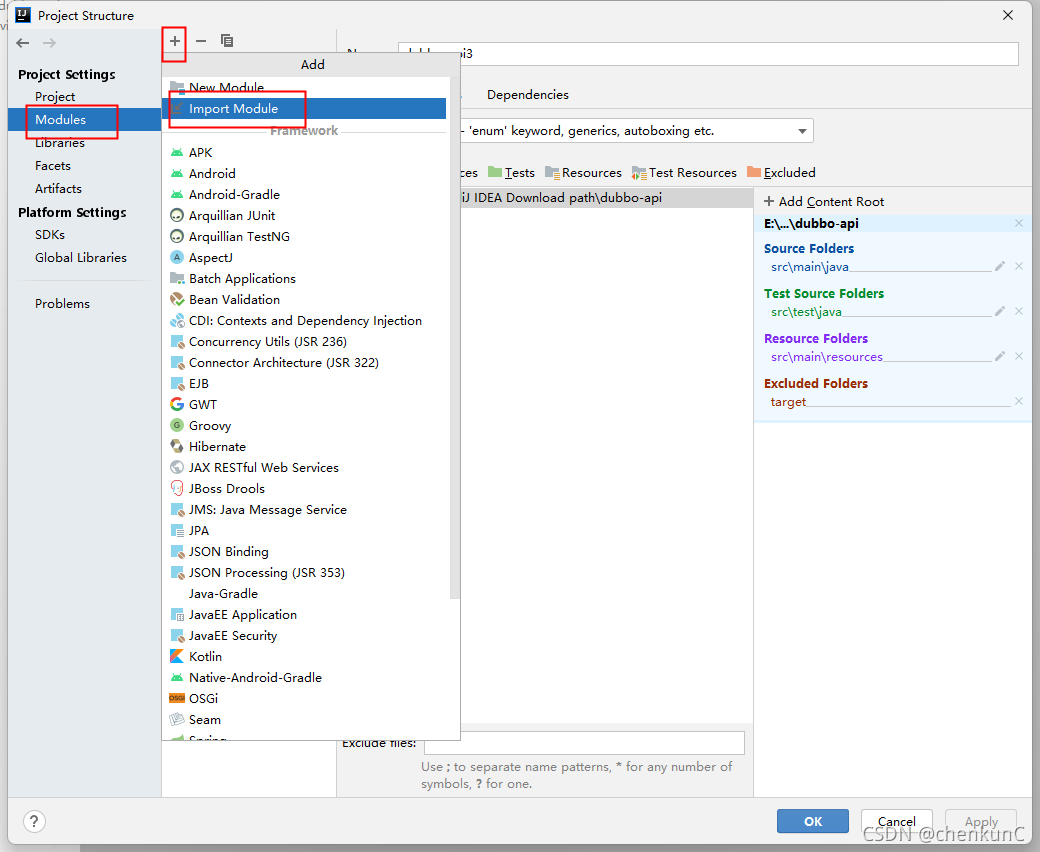Open the help question mark button
This screenshot has width=1040, height=852.
pos(34,822)
